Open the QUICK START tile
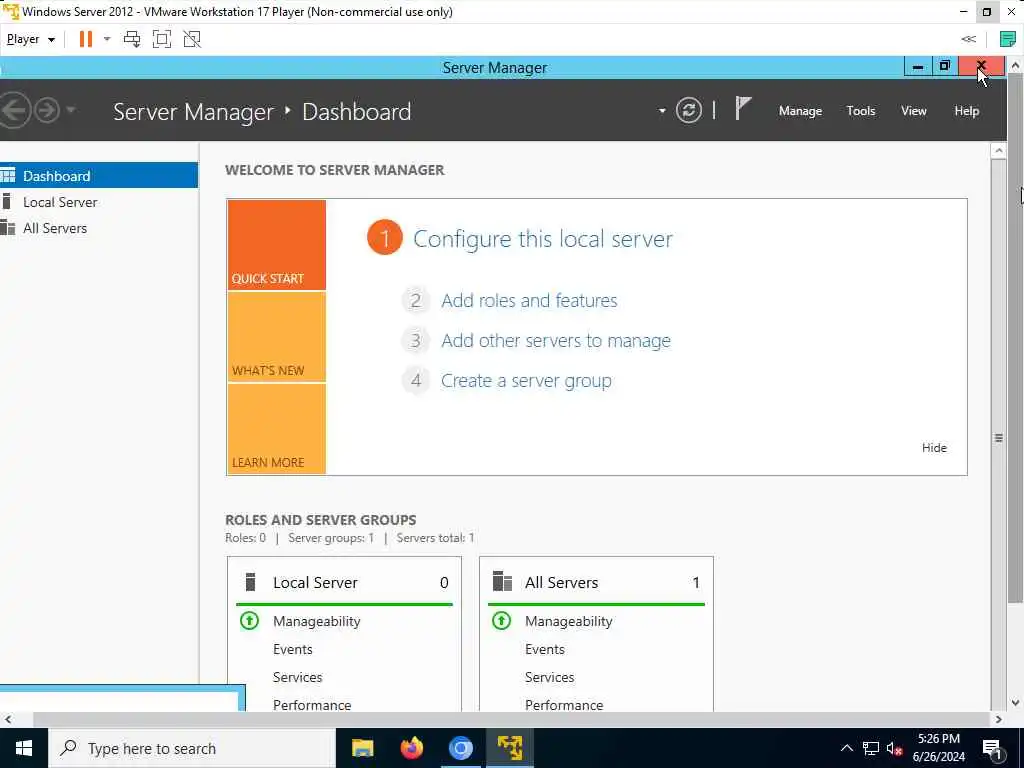 coord(276,245)
